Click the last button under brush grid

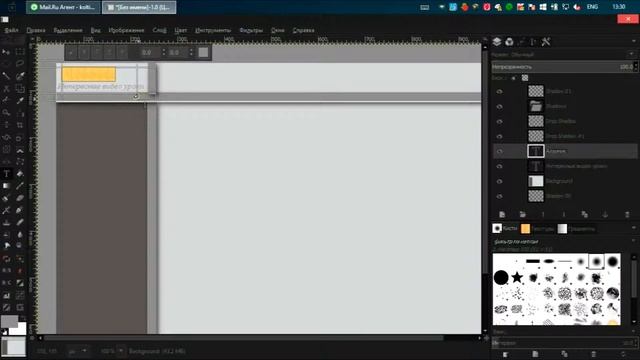click(x=623, y=354)
